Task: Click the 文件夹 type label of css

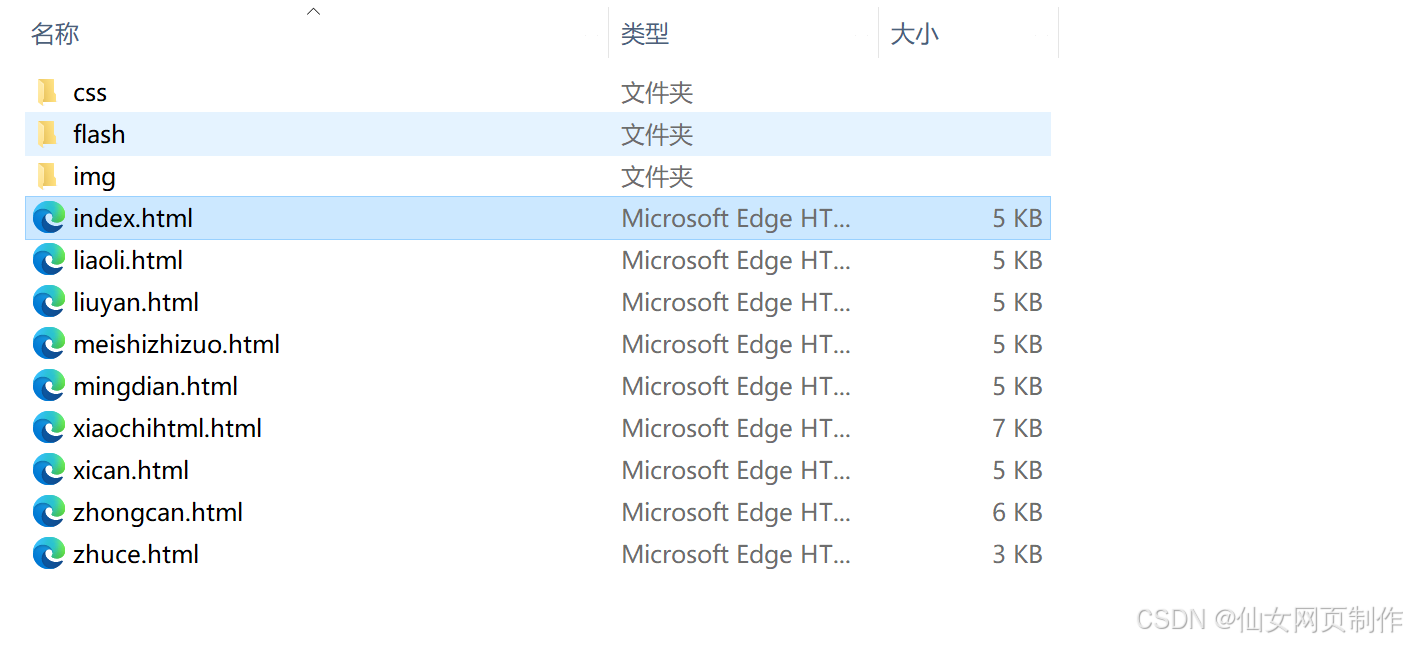Action: pyautogui.click(x=657, y=92)
